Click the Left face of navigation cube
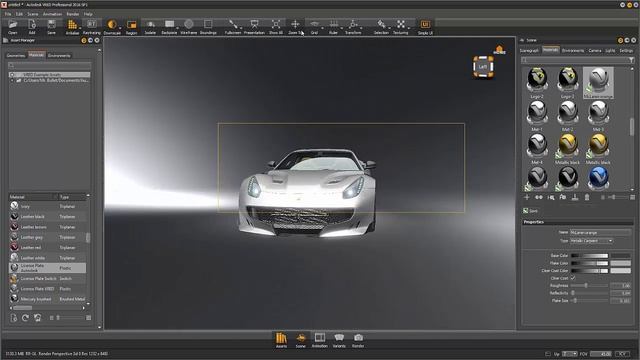This screenshot has height=360, width=640. pos(483,67)
